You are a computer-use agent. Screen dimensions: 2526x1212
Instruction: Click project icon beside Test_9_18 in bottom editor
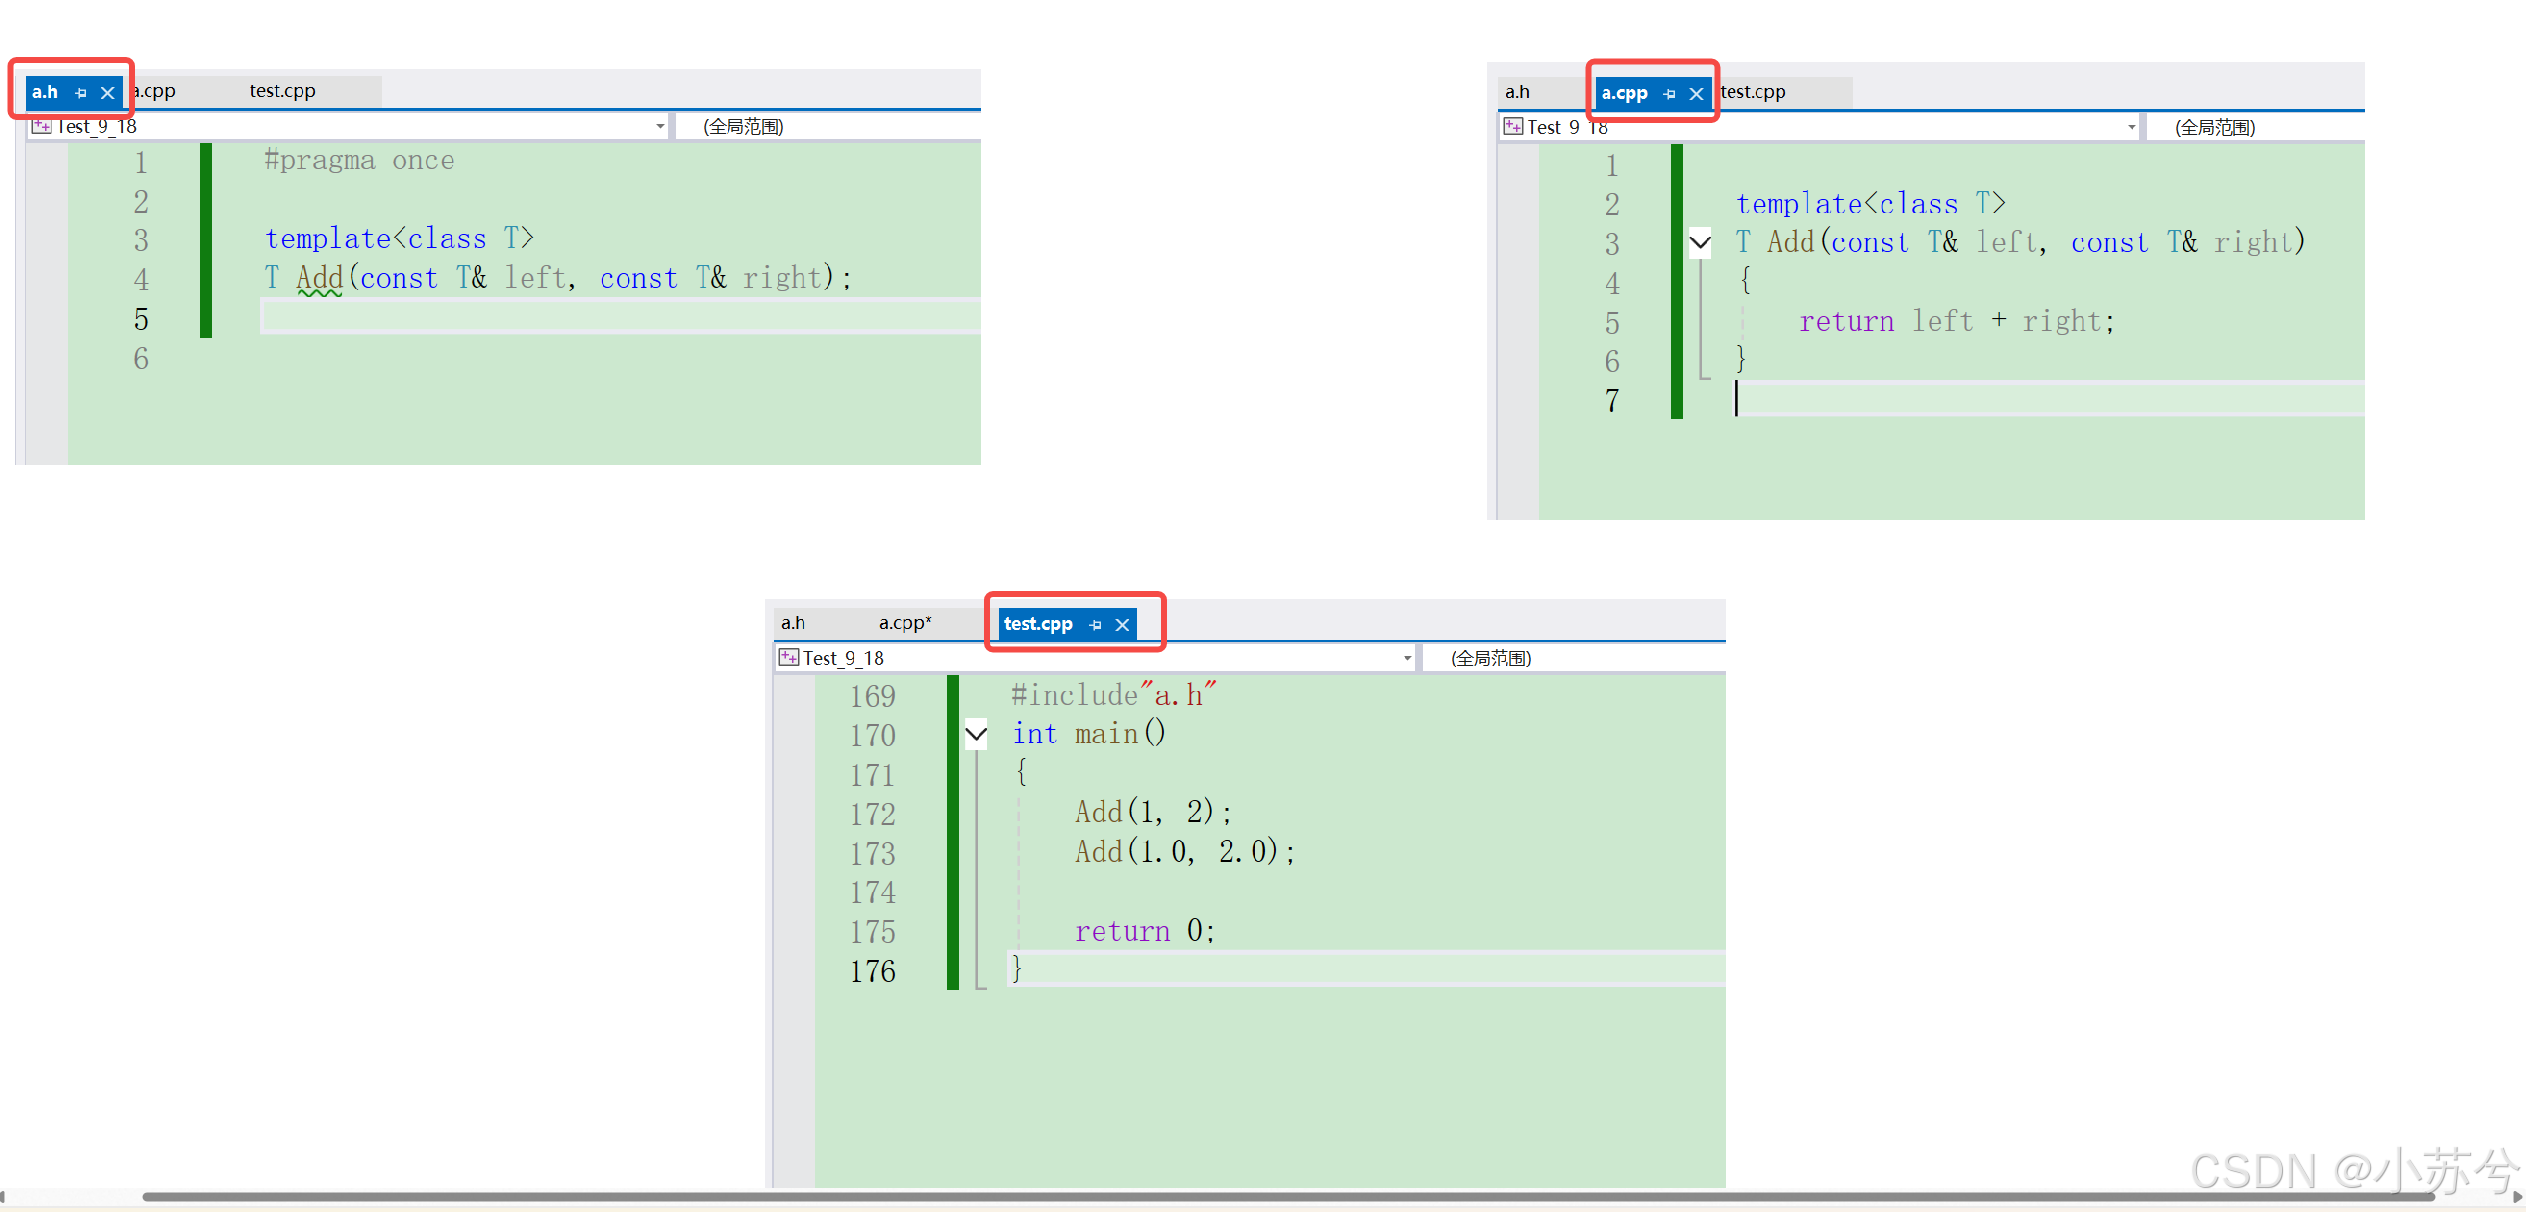point(789,657)
